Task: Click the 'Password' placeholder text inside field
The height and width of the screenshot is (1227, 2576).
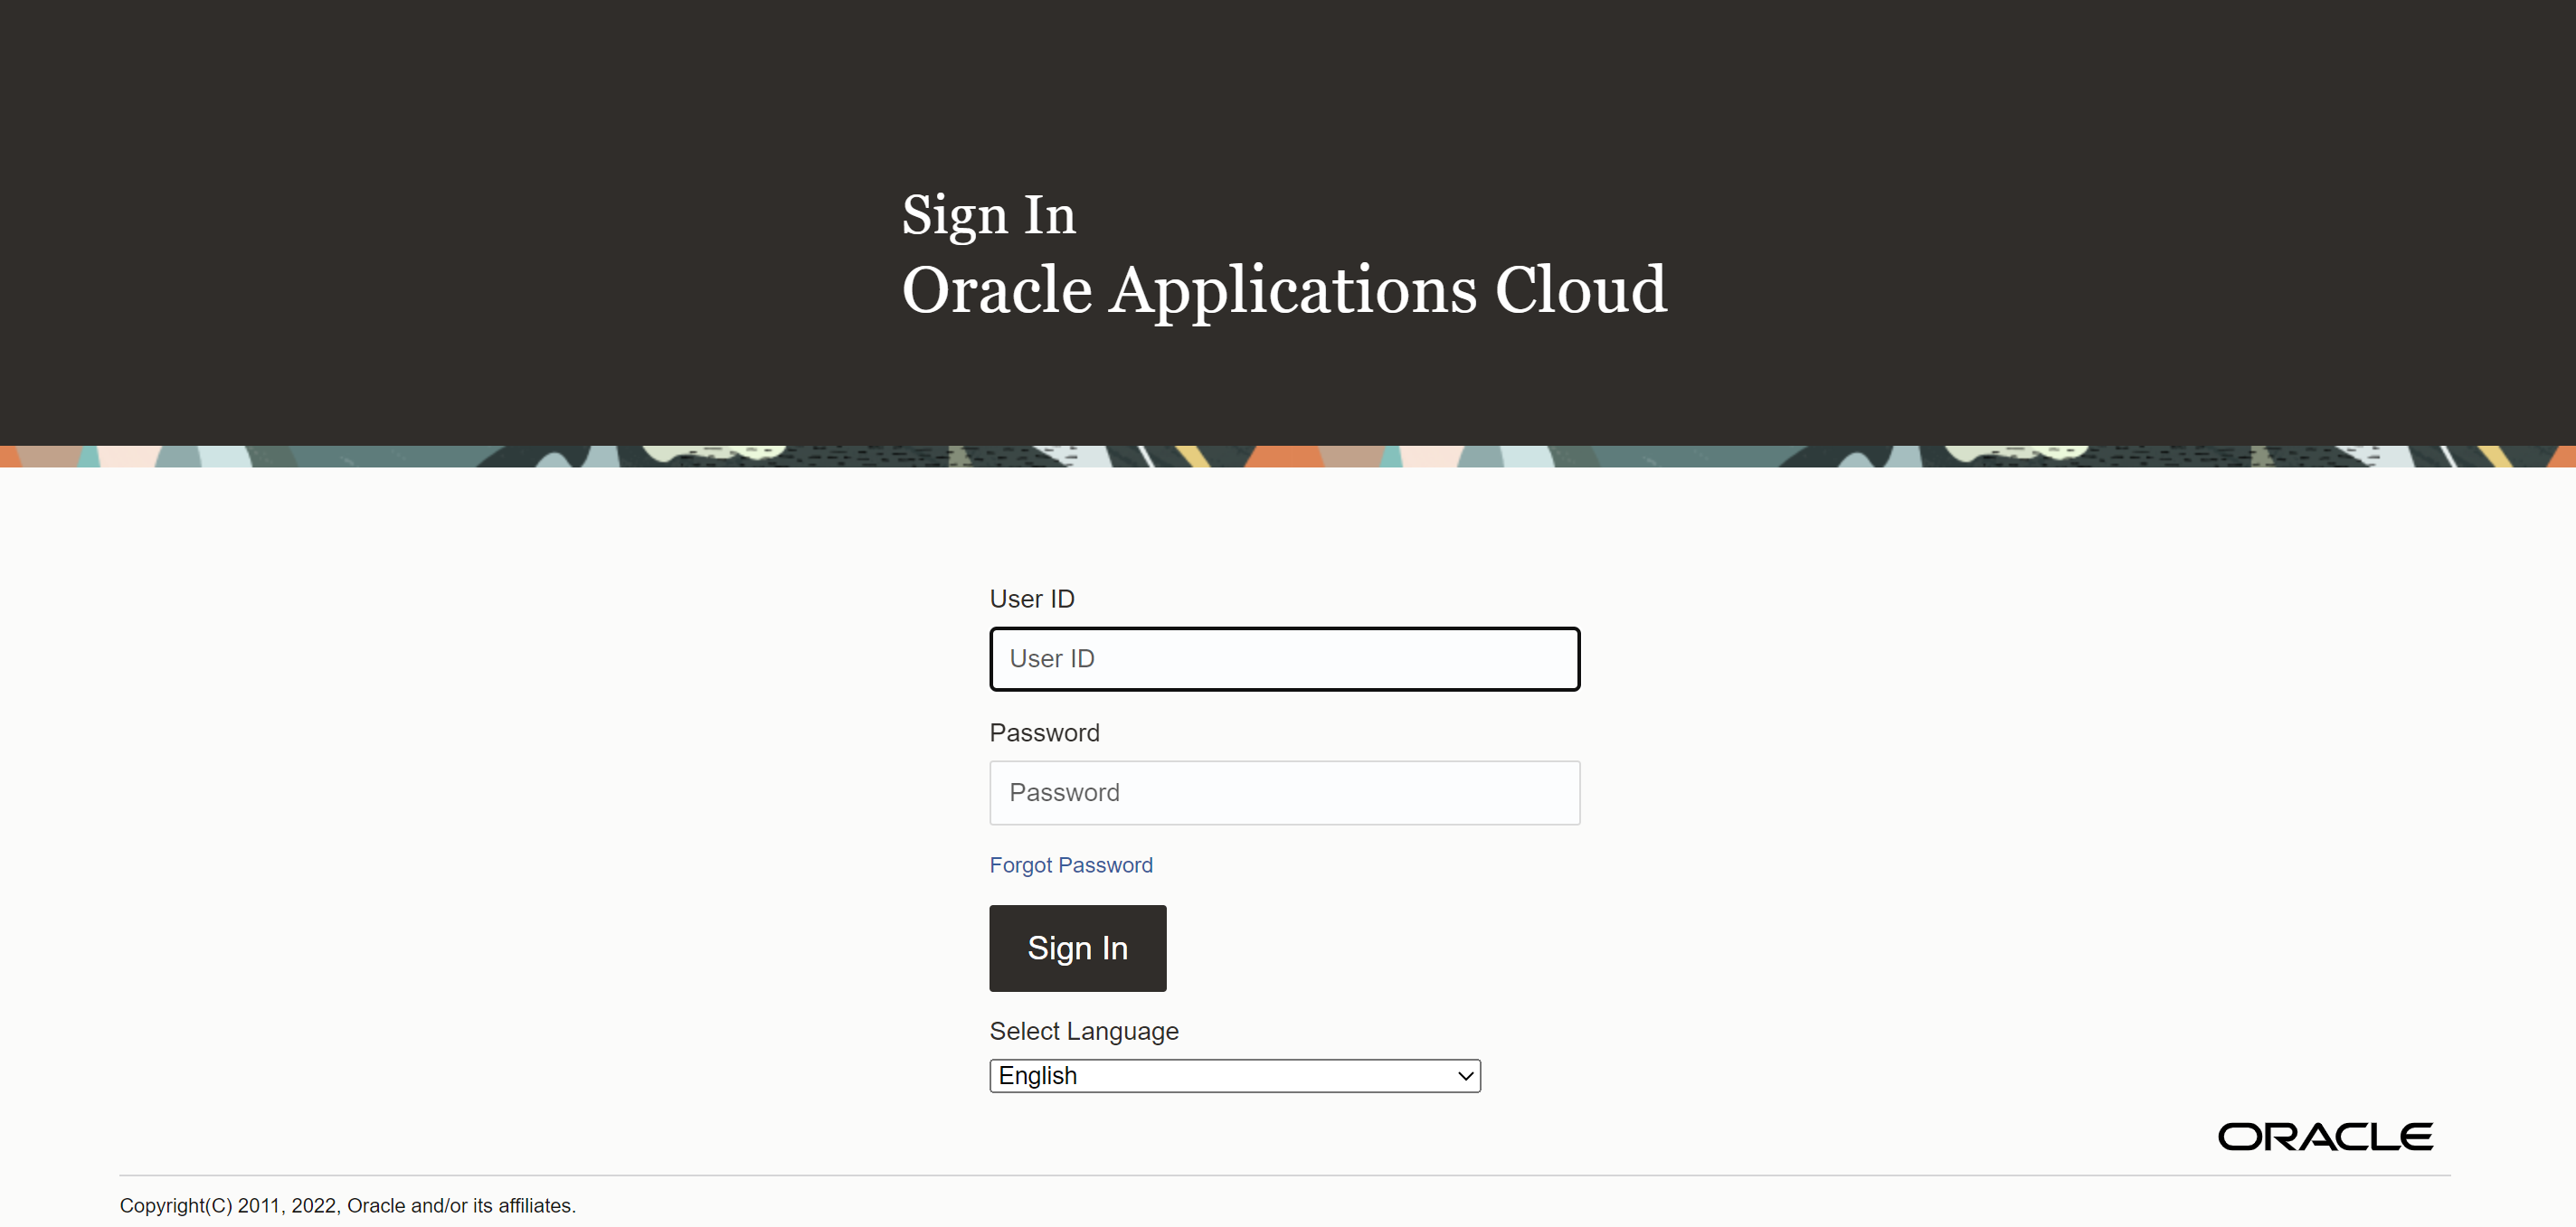Action: tap(1064, 793)
